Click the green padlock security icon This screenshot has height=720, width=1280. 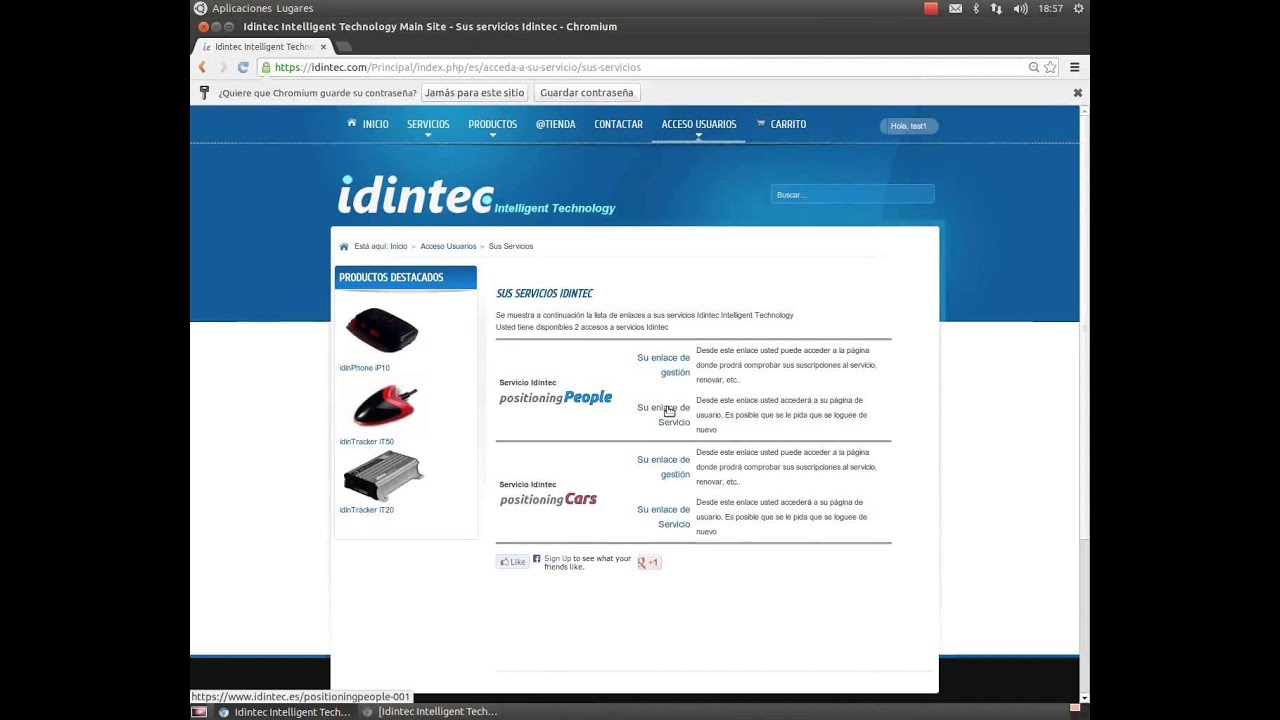pos(266,67)
